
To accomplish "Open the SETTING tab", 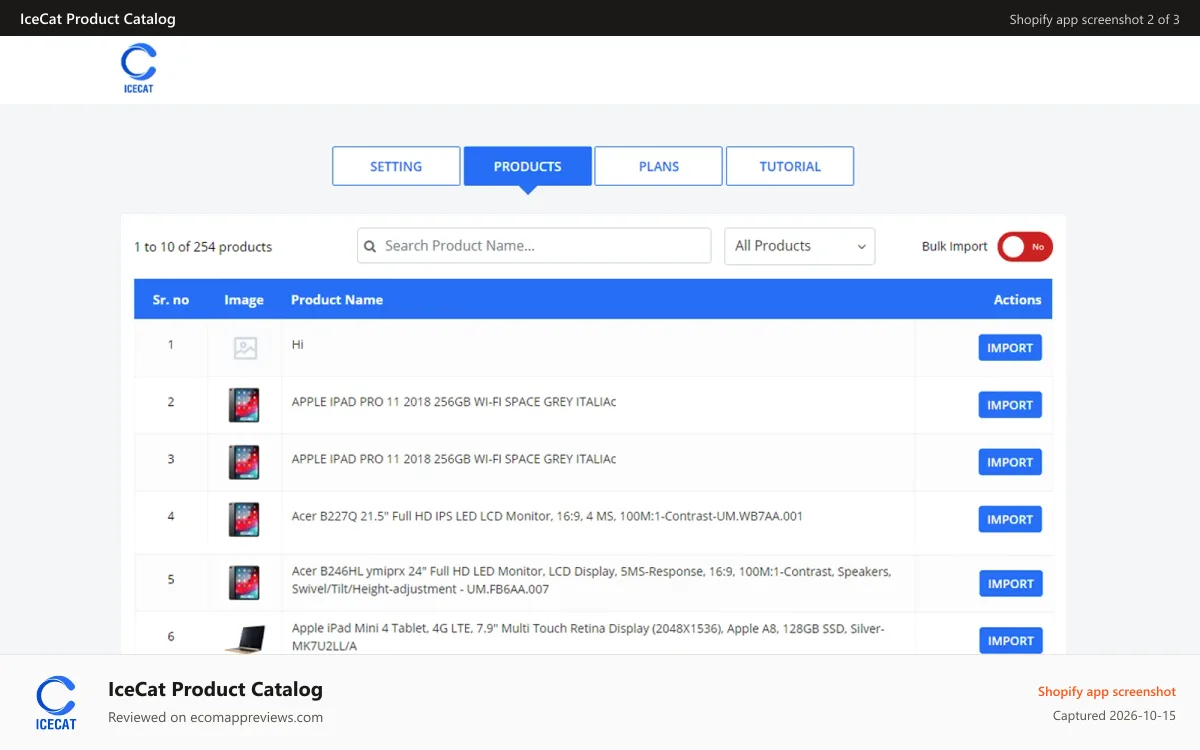I will point(396,166).
